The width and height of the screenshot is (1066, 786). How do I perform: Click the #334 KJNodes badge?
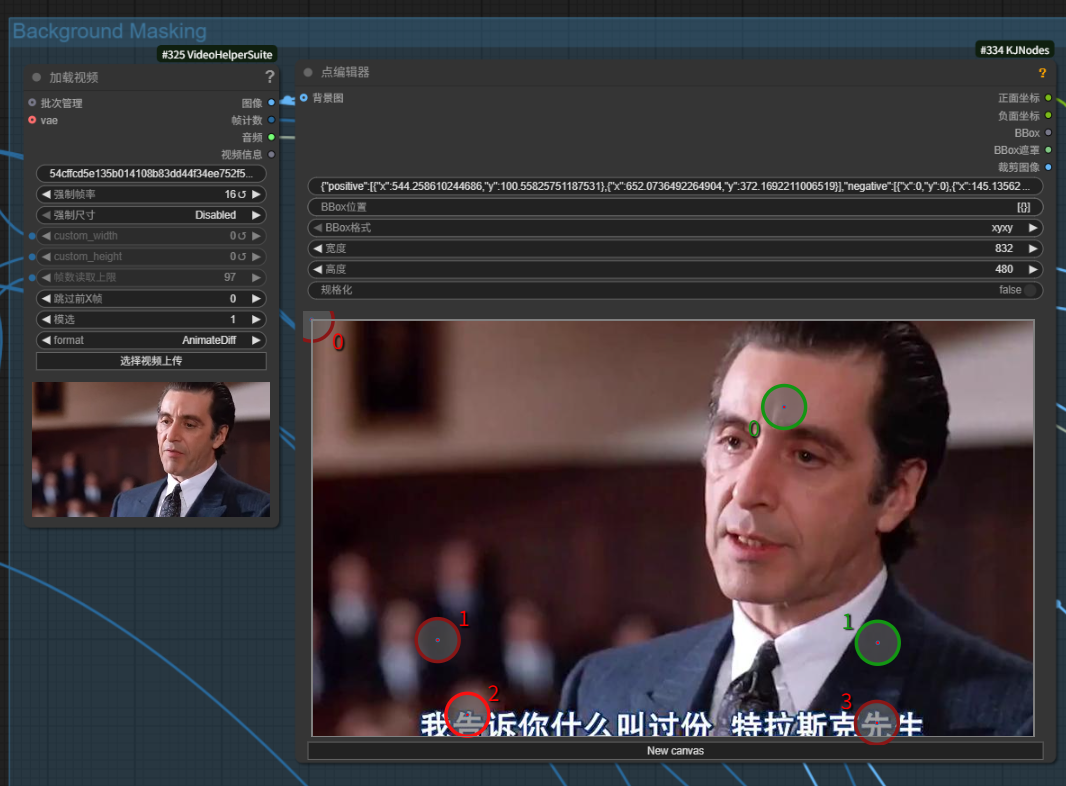tap(1014, 50)
